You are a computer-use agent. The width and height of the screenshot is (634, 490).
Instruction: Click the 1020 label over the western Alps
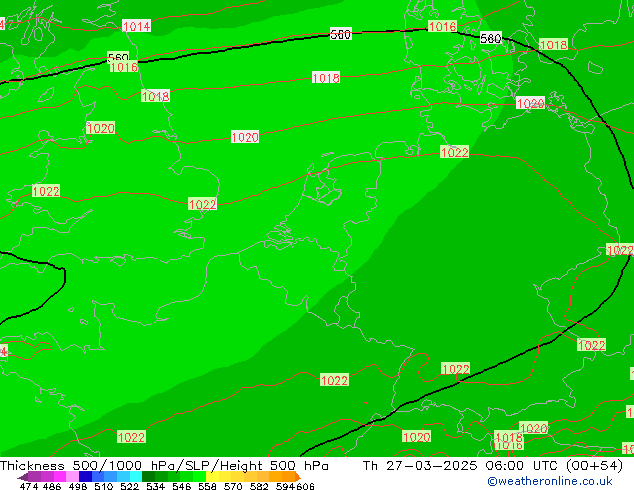(x=416, y=437)
